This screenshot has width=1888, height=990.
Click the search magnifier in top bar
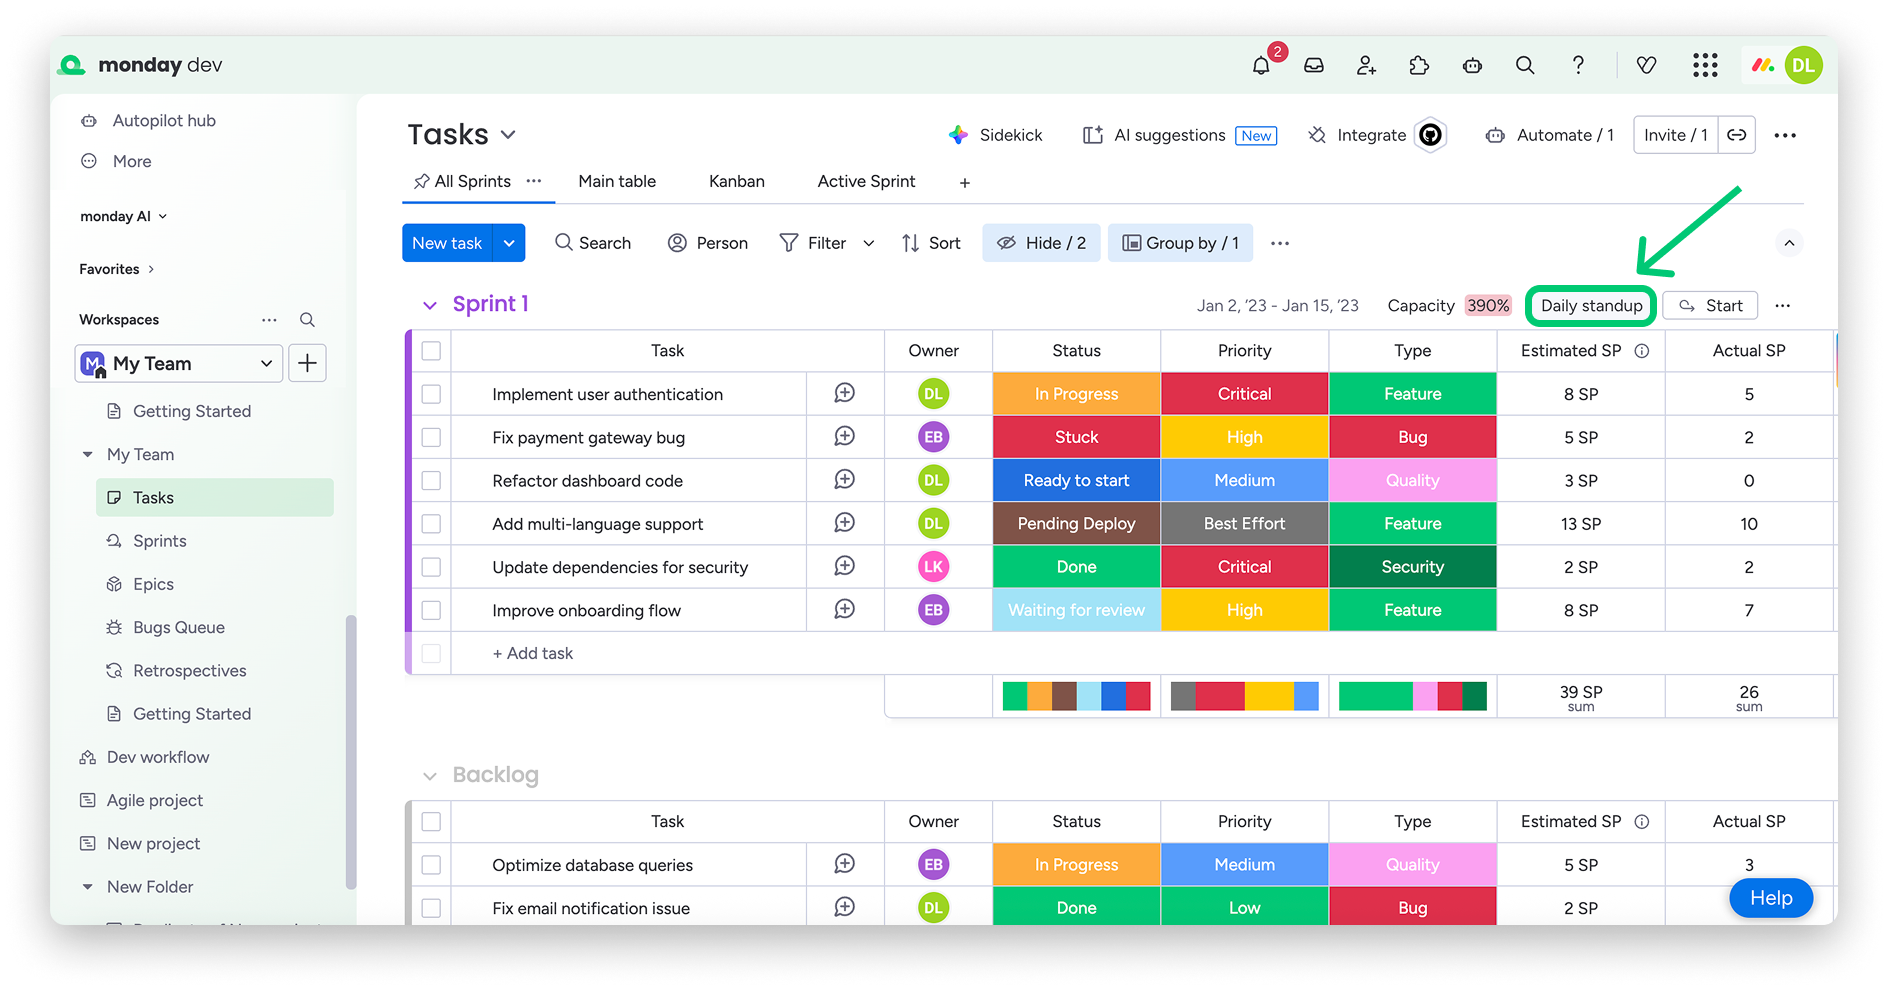(1525, 66)
